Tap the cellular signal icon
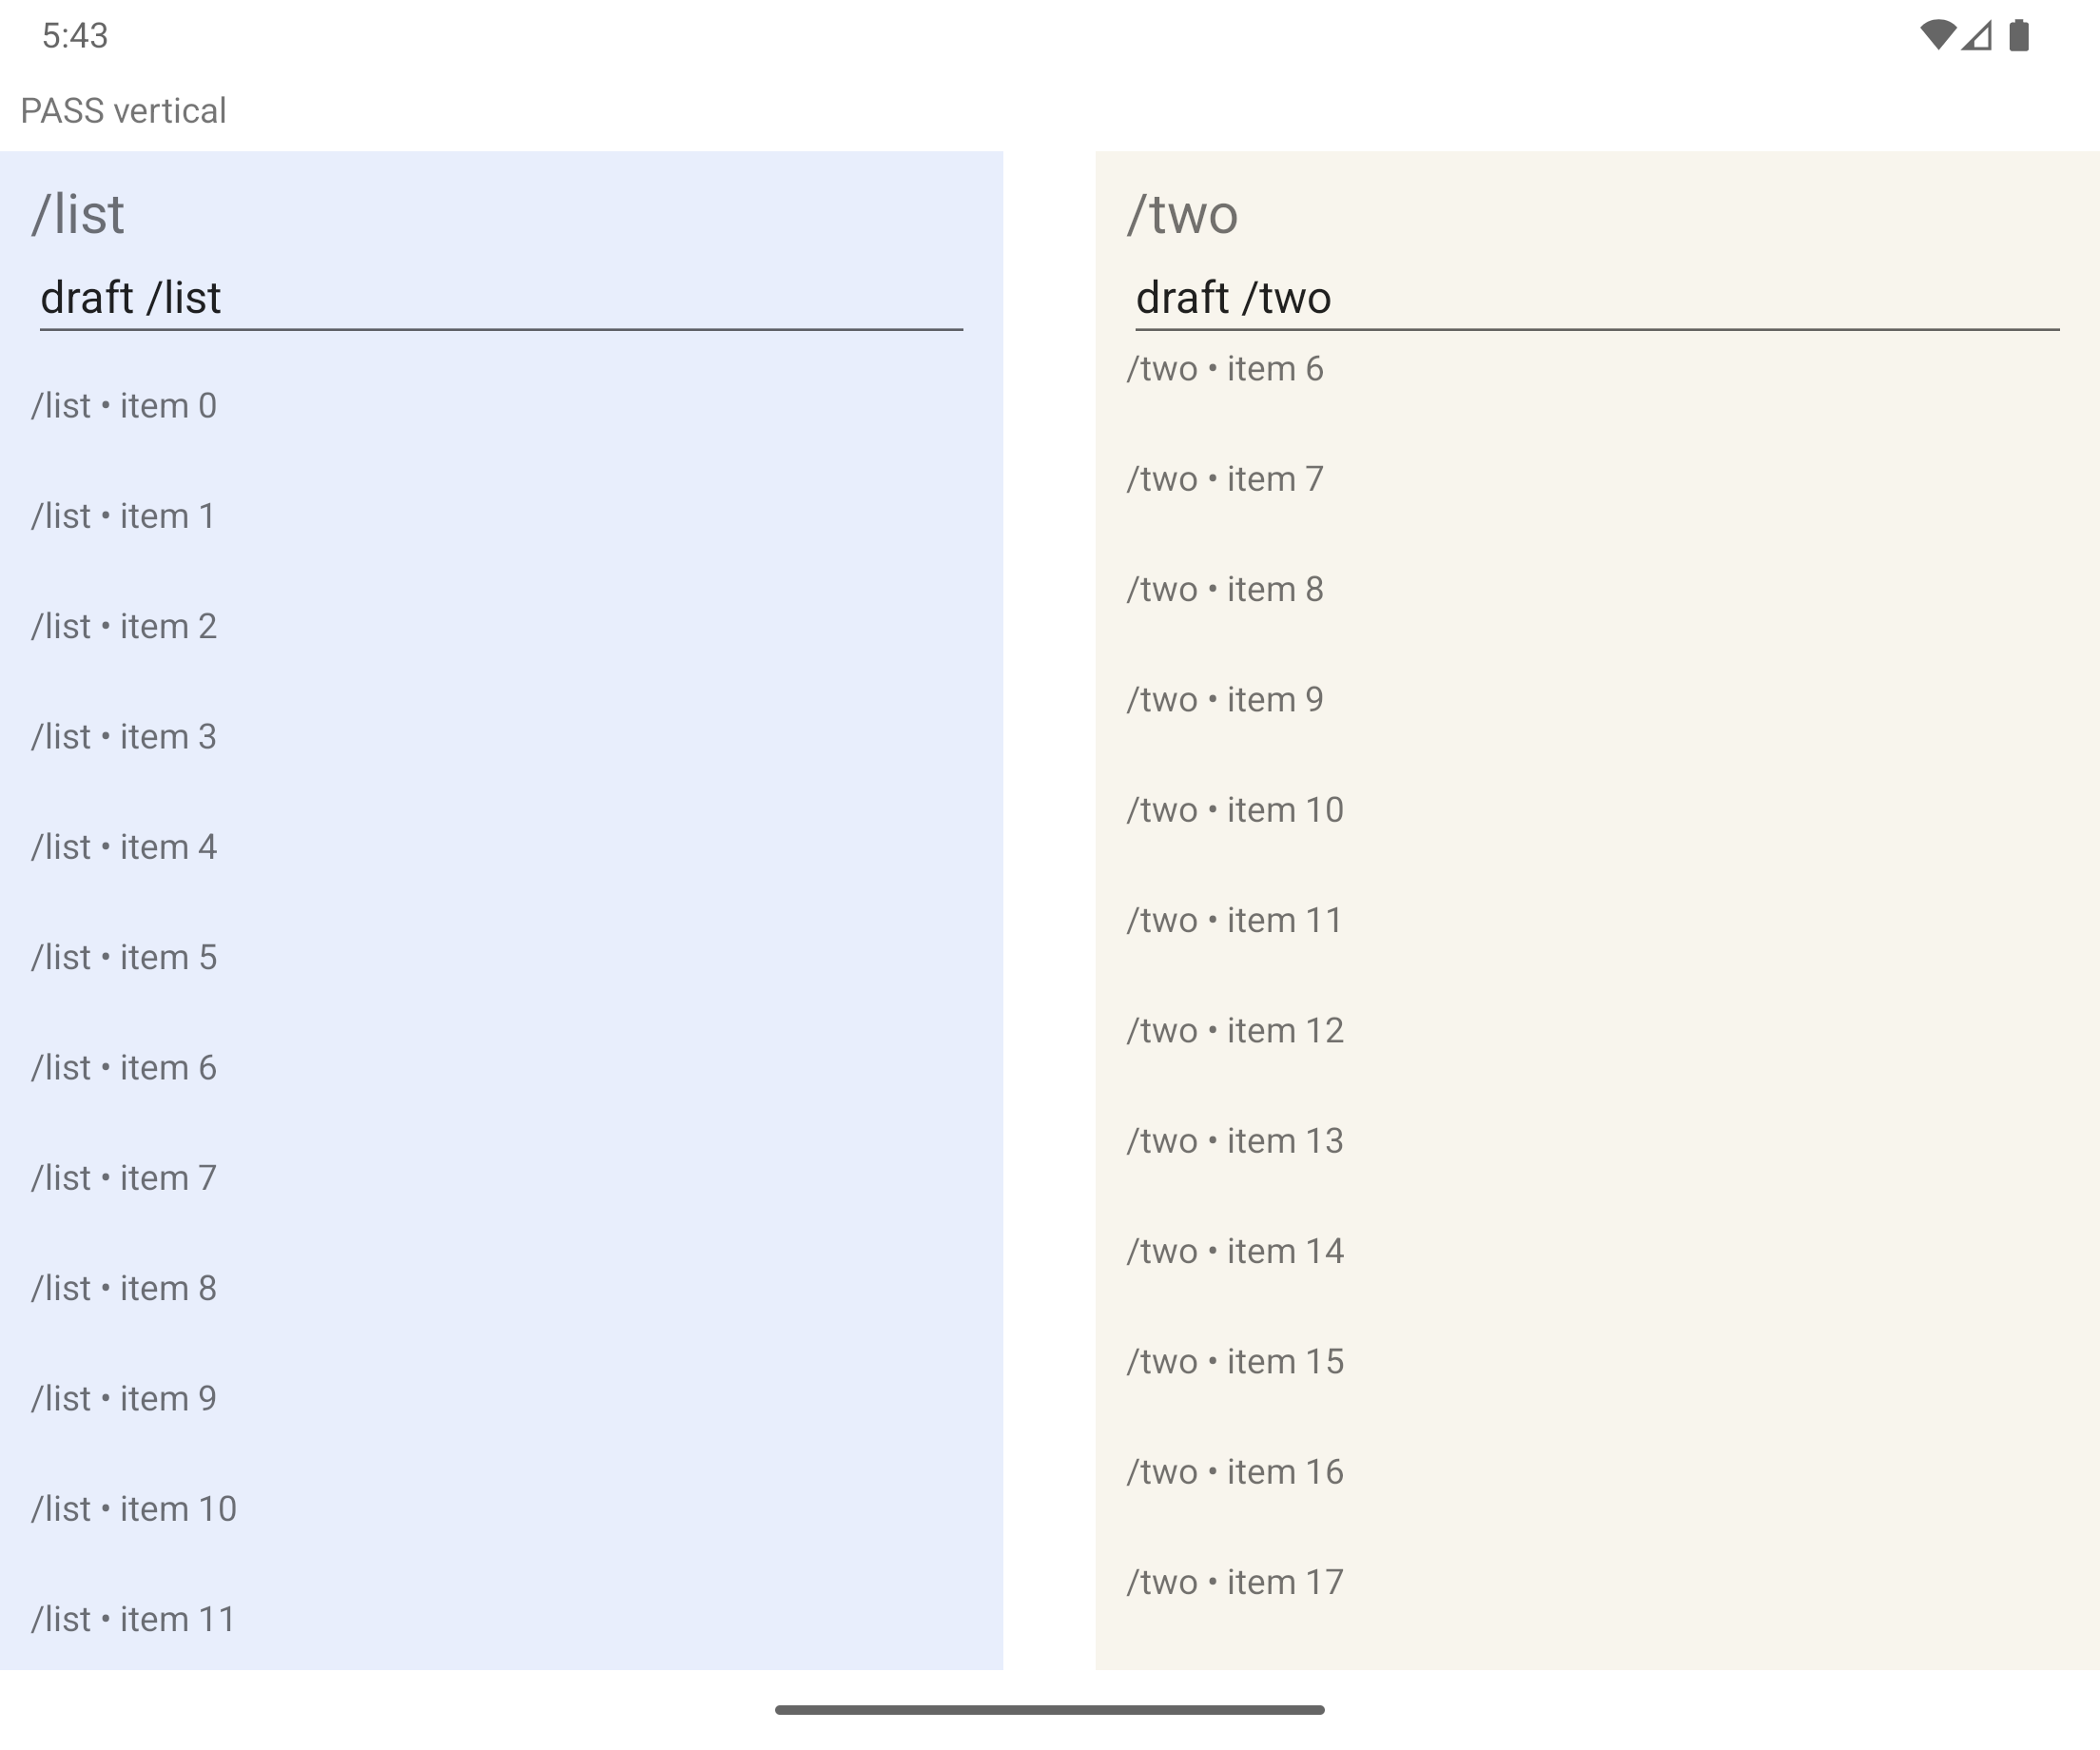This screenshot has height=1750, width=2100. [x=1976, y=36]
